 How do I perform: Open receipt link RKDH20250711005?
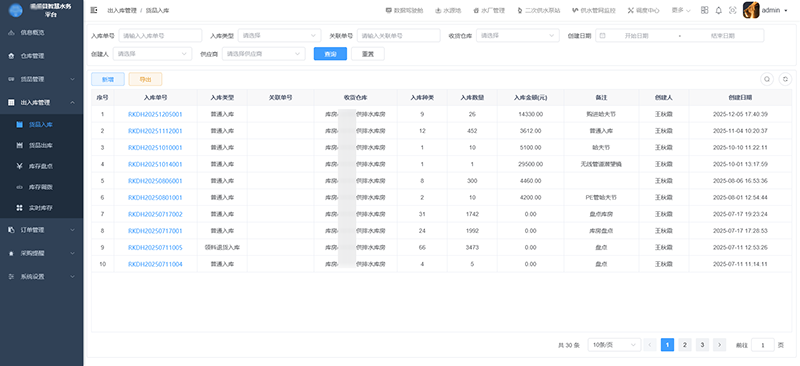pos(155,248)
